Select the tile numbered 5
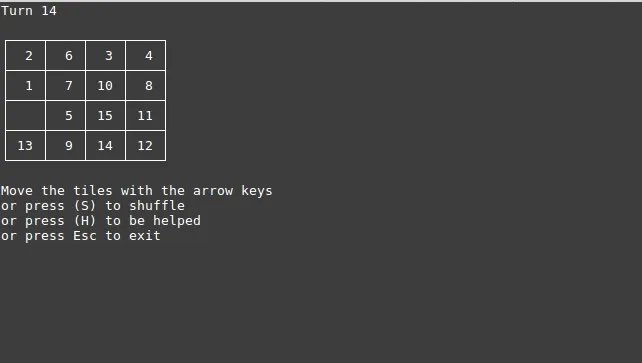 66,116
